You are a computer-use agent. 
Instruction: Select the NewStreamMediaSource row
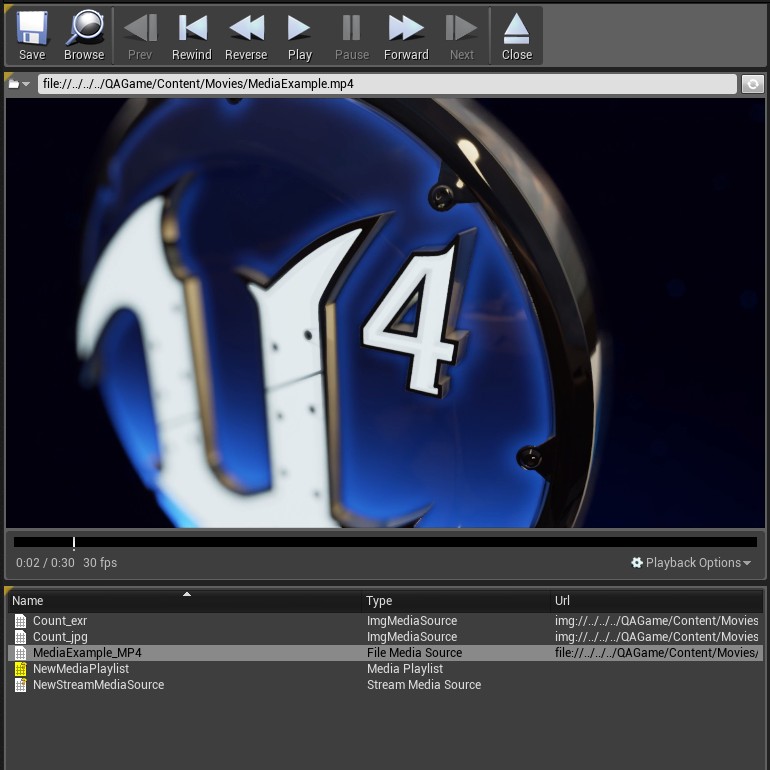click(385, 685)
